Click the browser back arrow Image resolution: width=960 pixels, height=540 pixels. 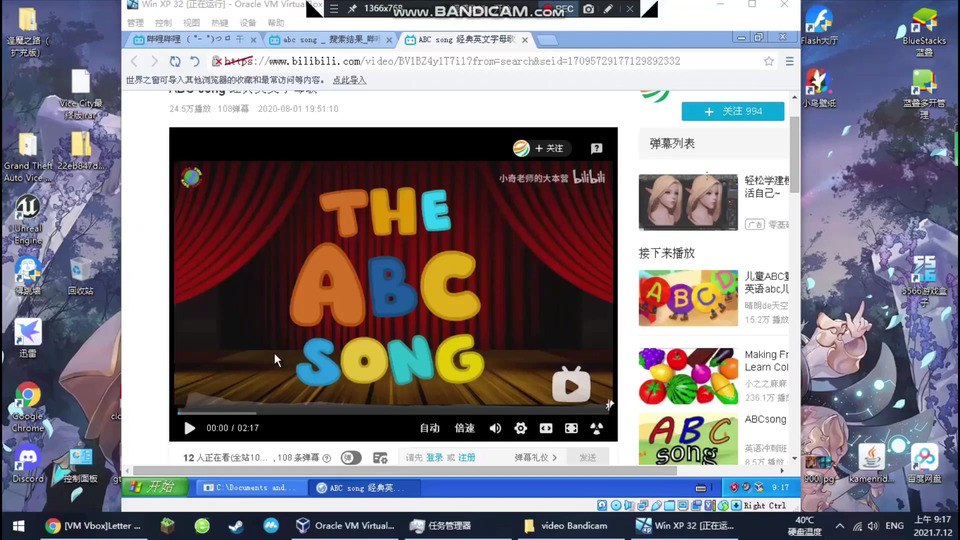[x=135, y=61]
